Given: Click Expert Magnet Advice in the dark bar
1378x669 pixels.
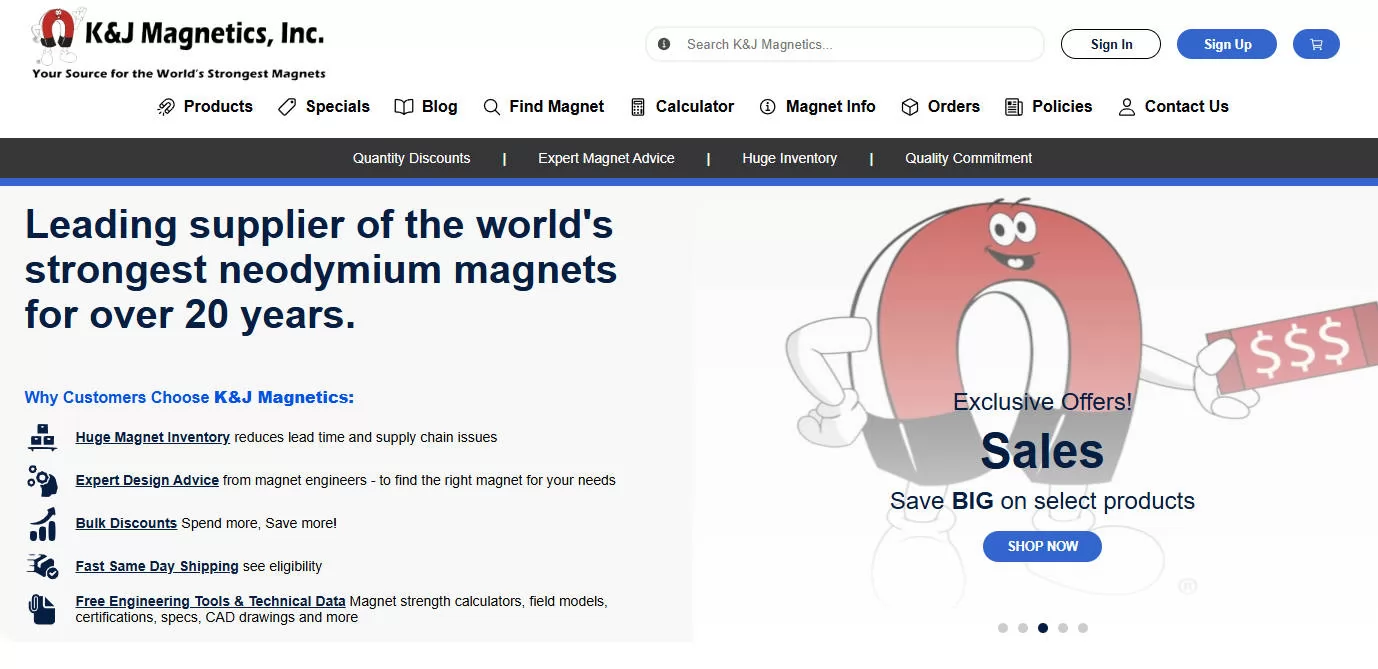Looking at the screenshot, I should pyautogui.click(x=606, y=158).
